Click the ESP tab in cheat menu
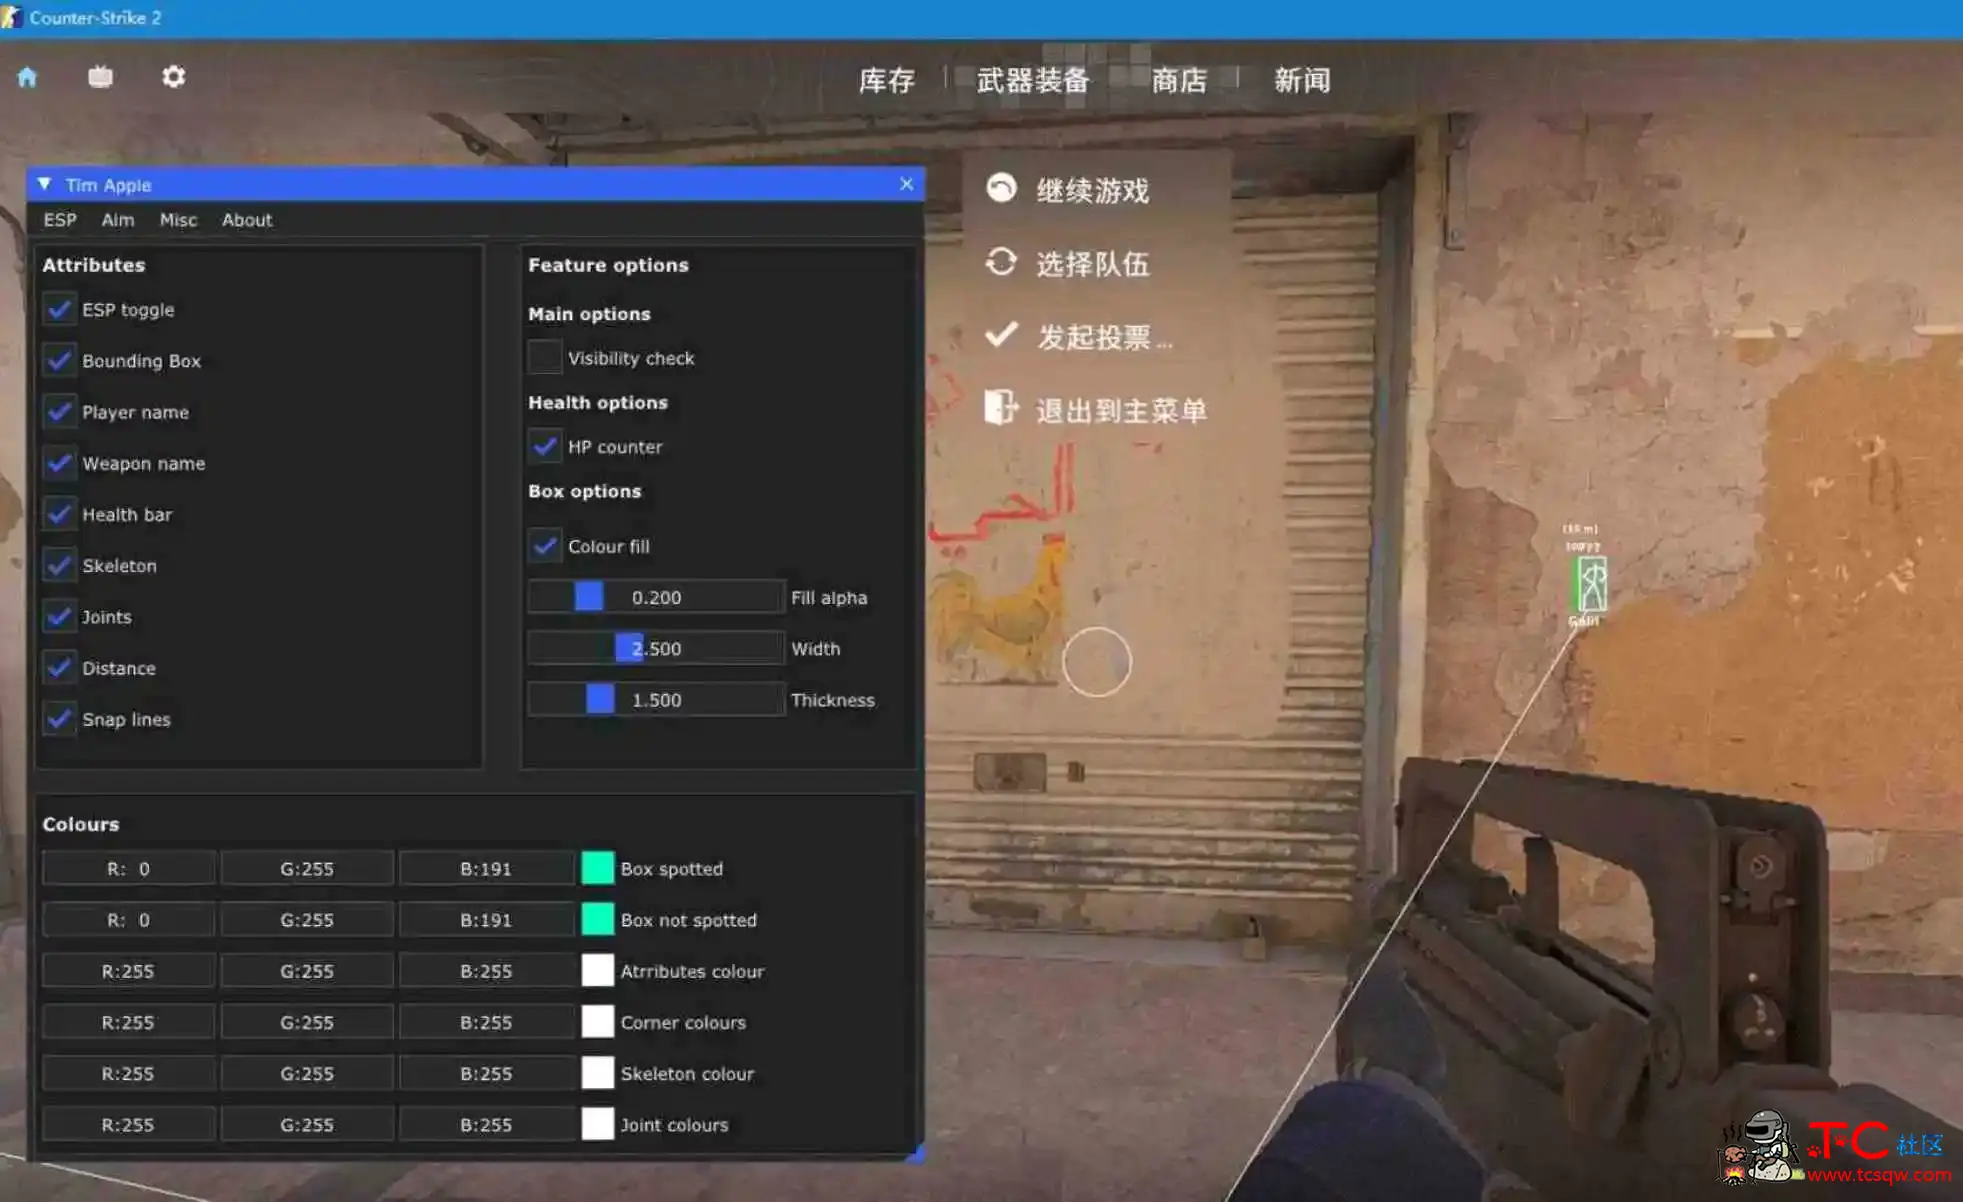This screenshot has width=1963, height=1202. coord(57,219)
